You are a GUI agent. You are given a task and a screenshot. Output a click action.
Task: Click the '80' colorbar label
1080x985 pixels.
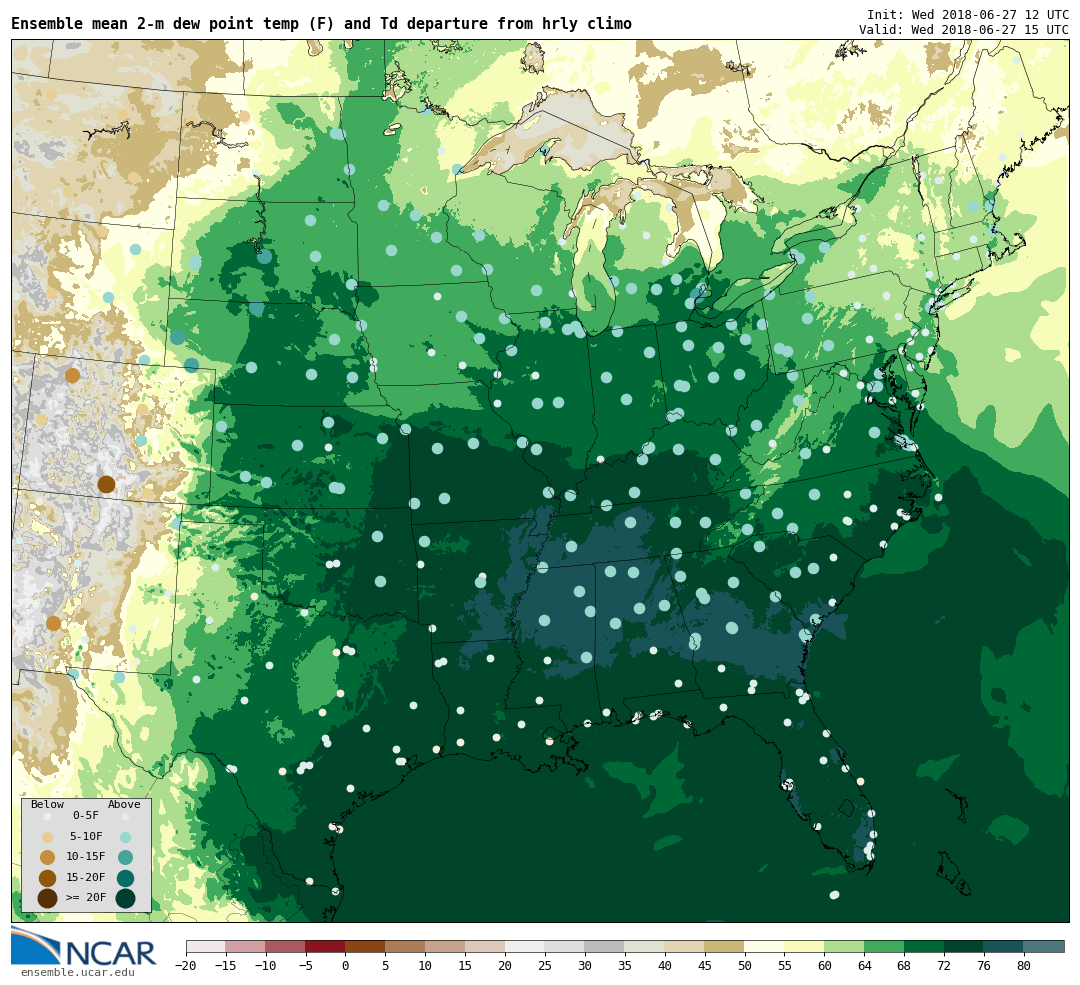coord(1024,966)
